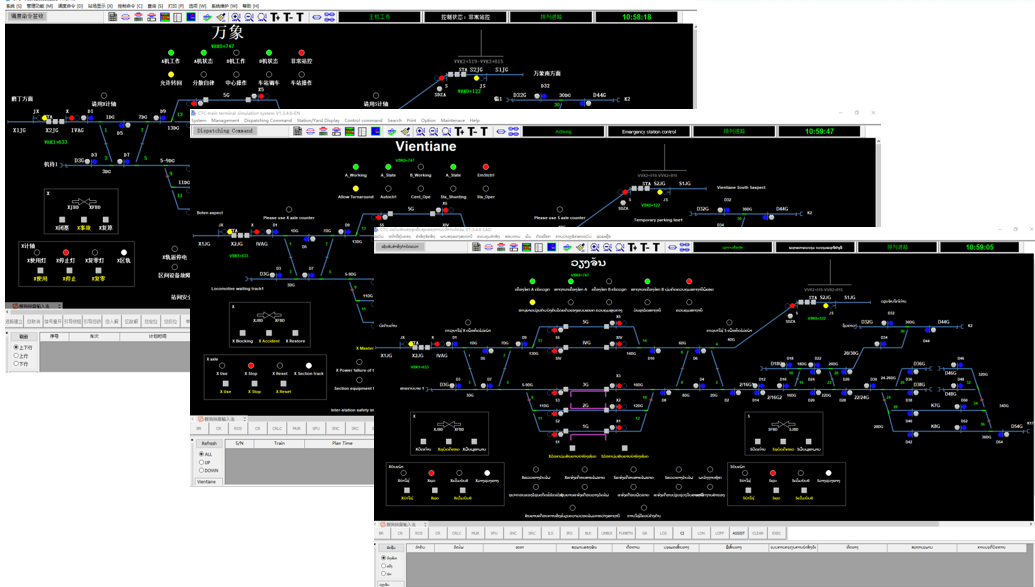Select the DOWN radio button

point(200,471)
